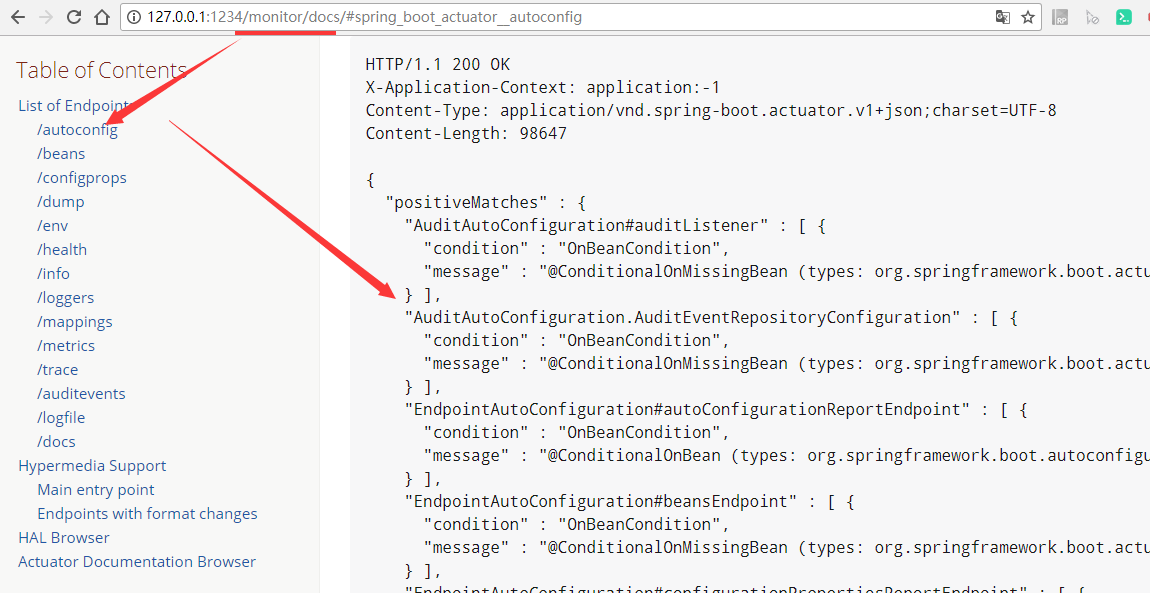
Task: Open Actuator Documentation Browser section
Action: click(137, 562)
